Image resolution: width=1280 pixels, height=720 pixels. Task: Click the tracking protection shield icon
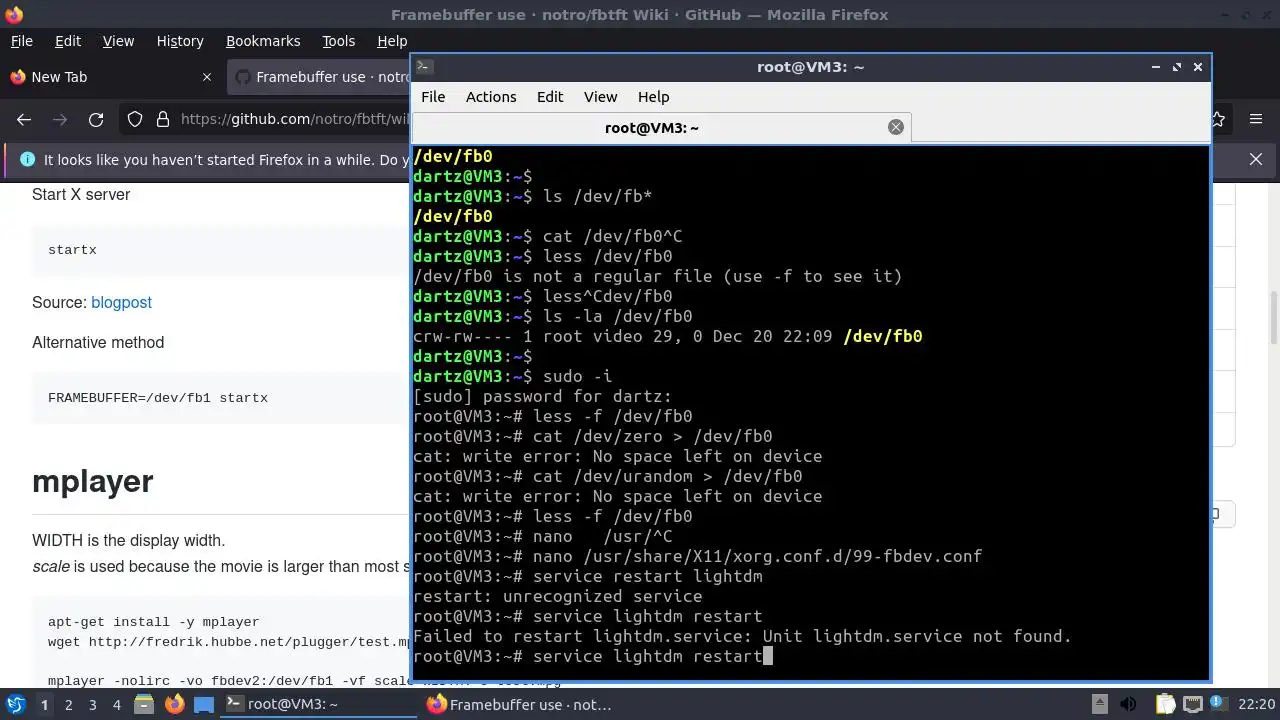pos(135,119)
